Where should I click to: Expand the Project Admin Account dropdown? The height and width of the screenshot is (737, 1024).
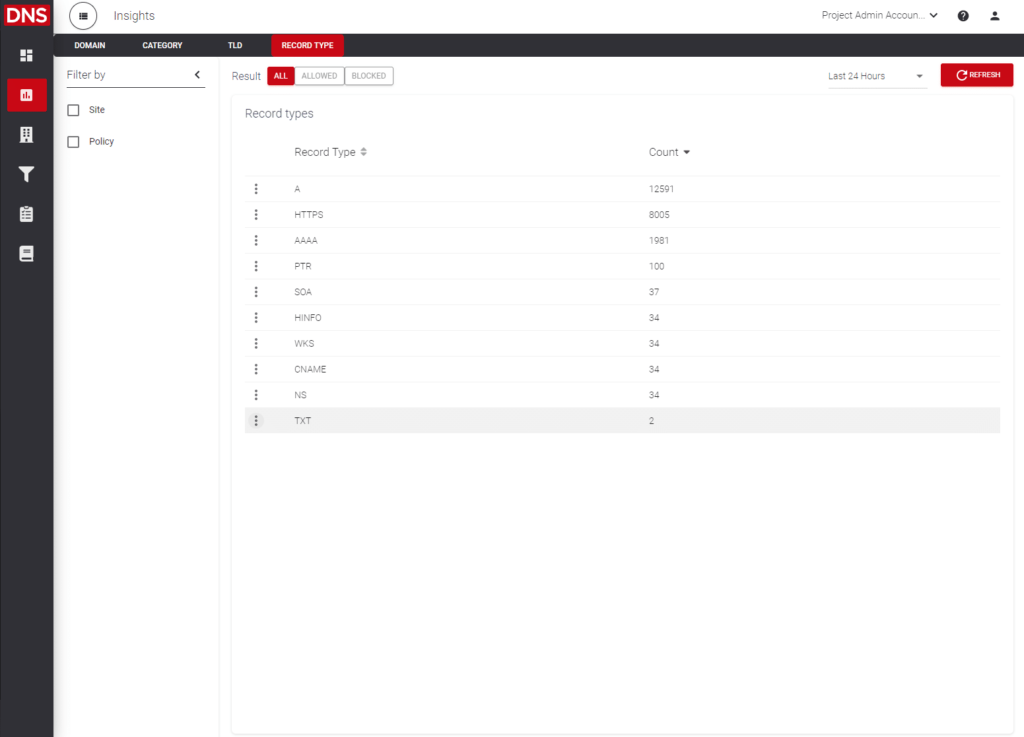pyautogui.click(x=879, y=16)
